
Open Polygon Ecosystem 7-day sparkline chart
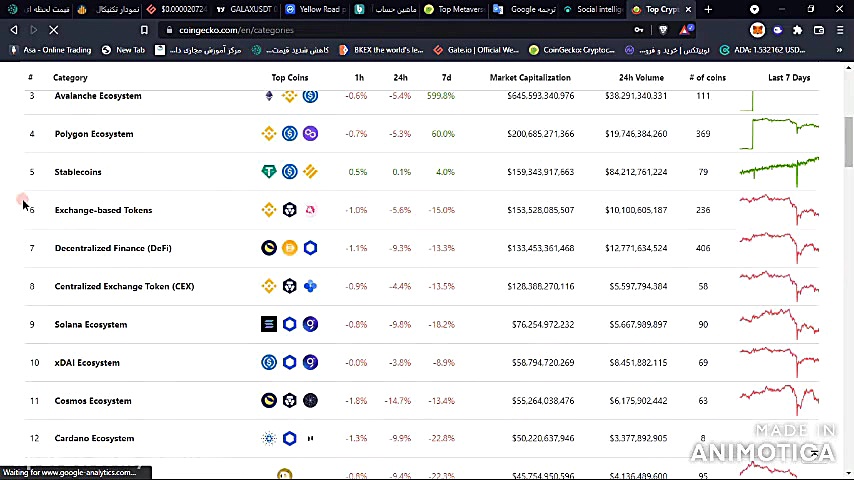[779, 133]
